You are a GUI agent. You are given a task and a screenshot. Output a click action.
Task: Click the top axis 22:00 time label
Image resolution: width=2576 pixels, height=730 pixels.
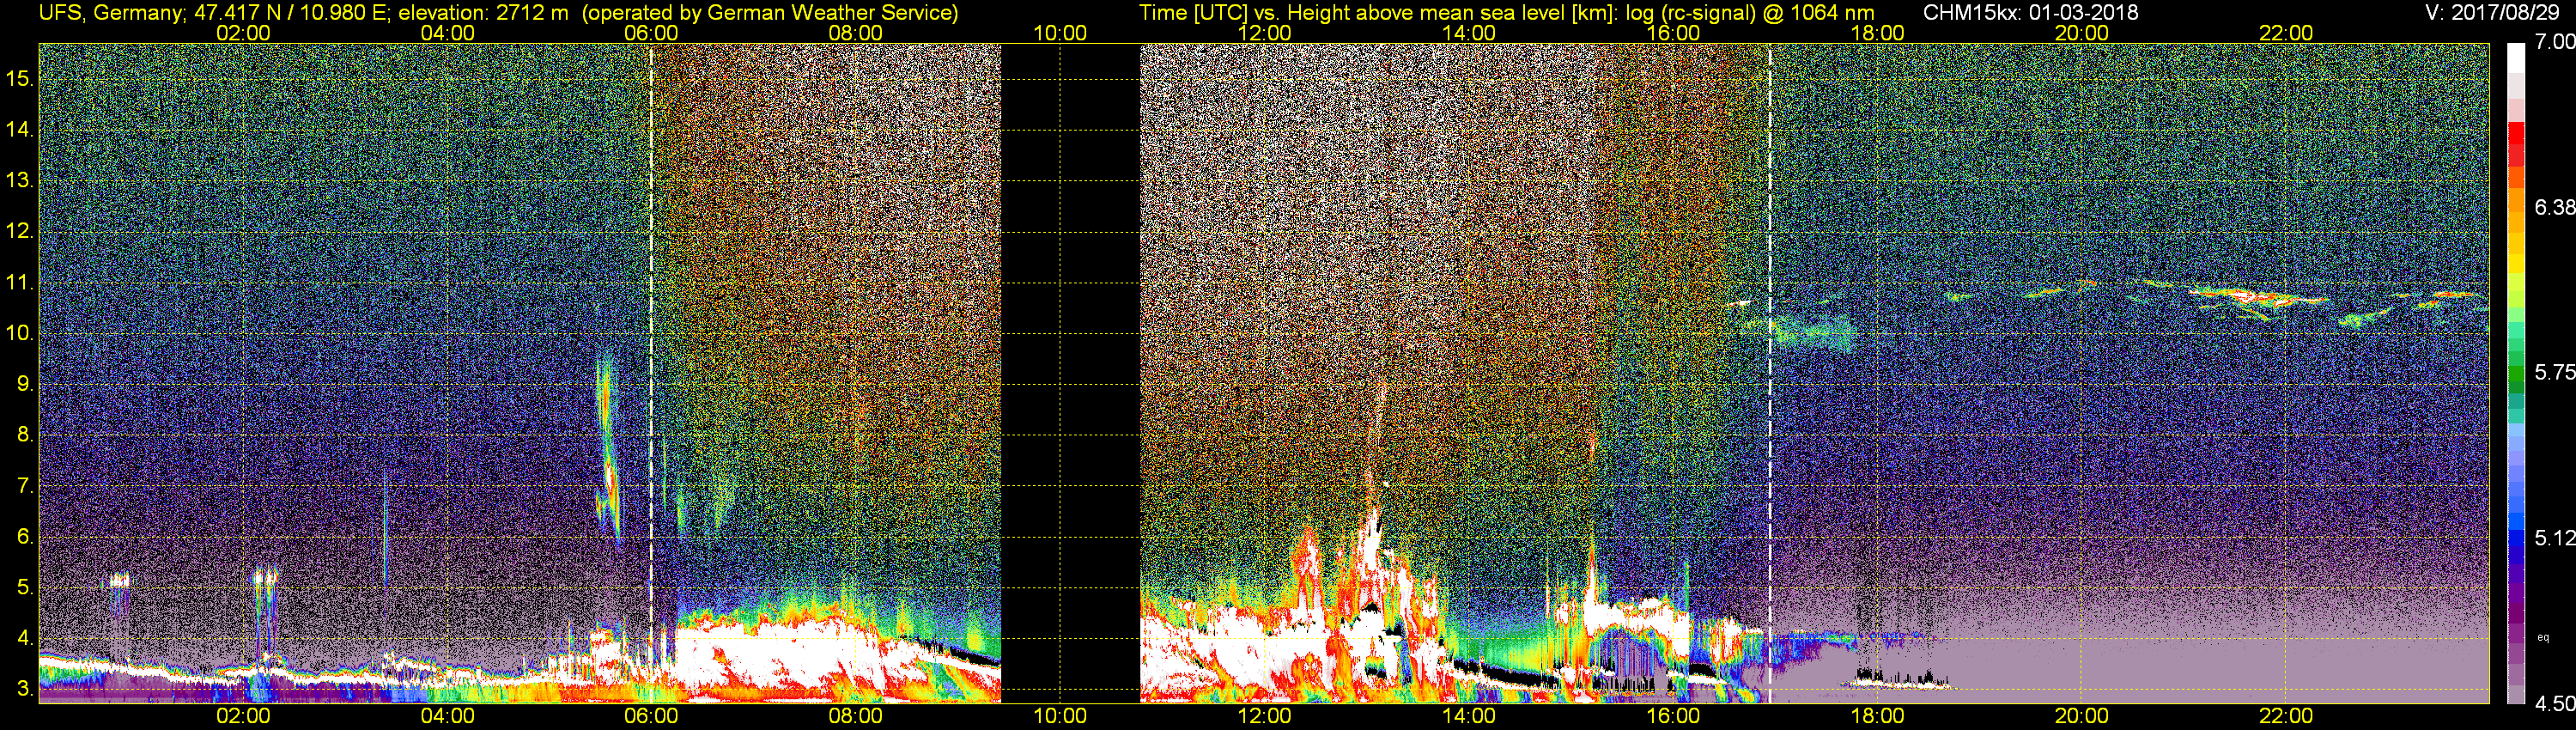[2286, 33]
